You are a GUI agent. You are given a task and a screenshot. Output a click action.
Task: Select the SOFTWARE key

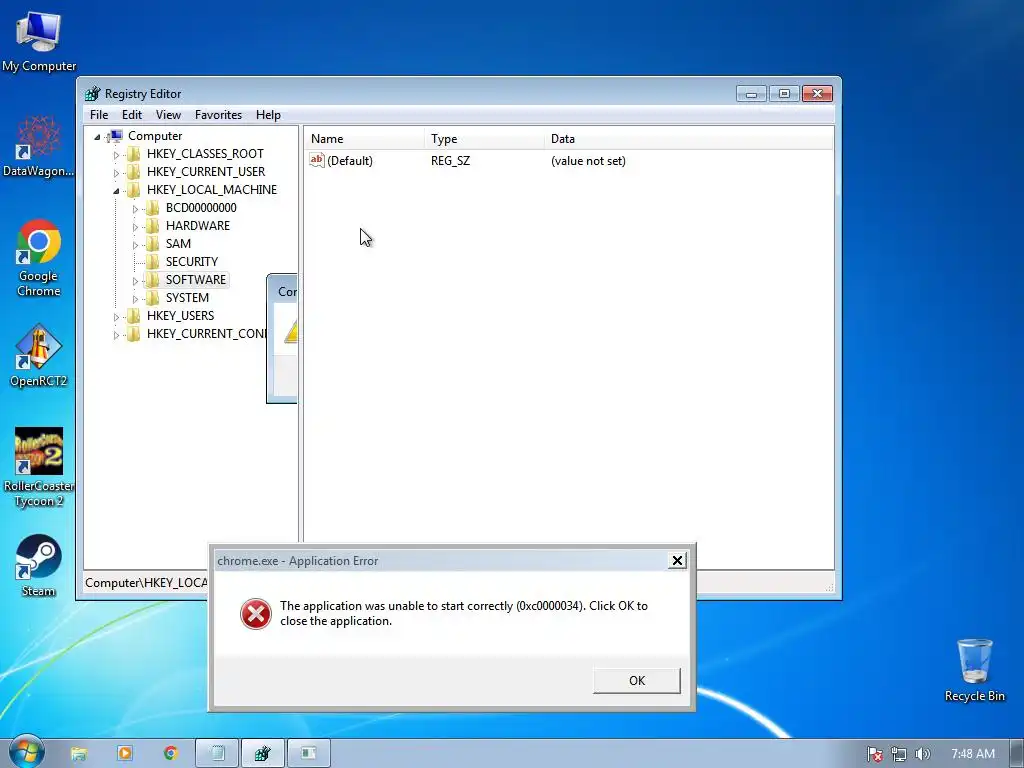[x=195, y=280]
